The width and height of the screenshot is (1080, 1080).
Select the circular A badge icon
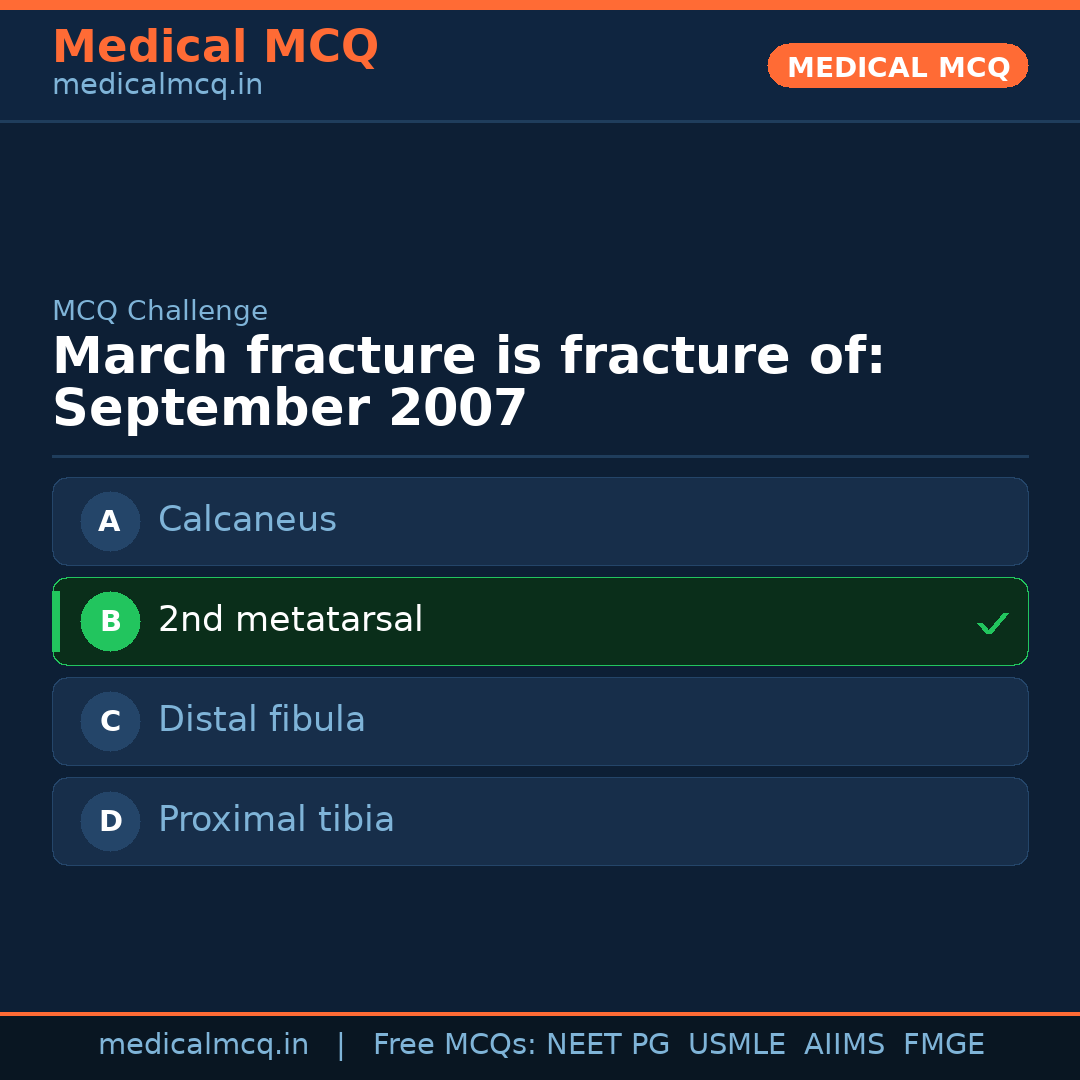tap(110, 521)
